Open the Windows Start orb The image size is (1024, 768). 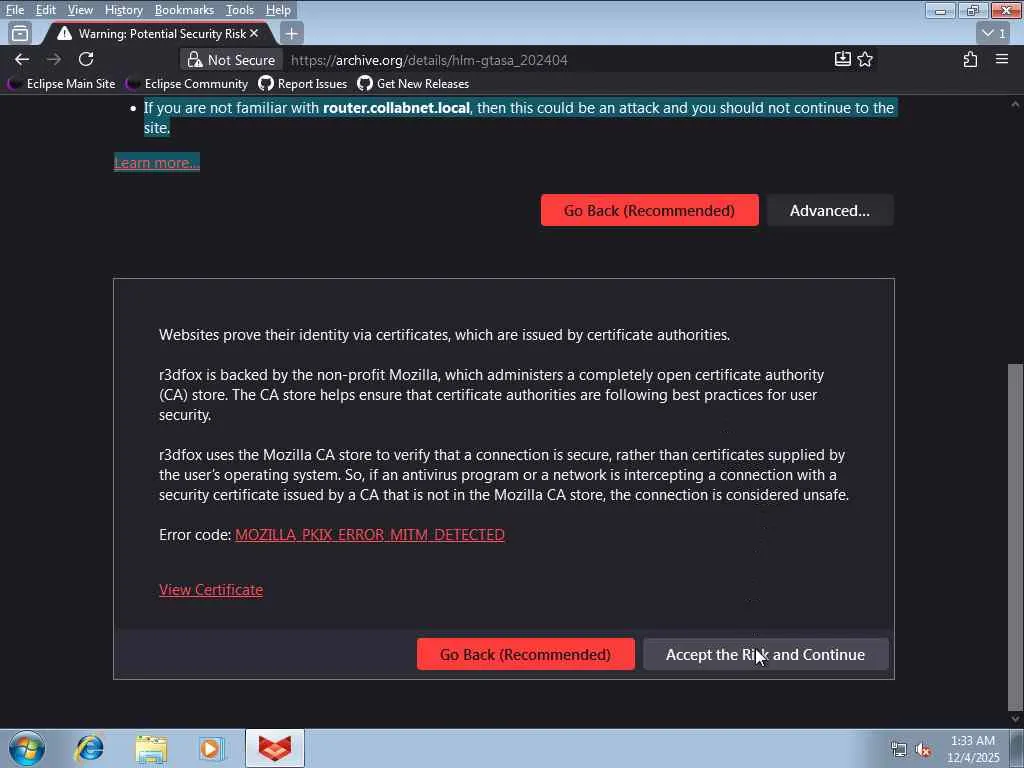[27, 748]
